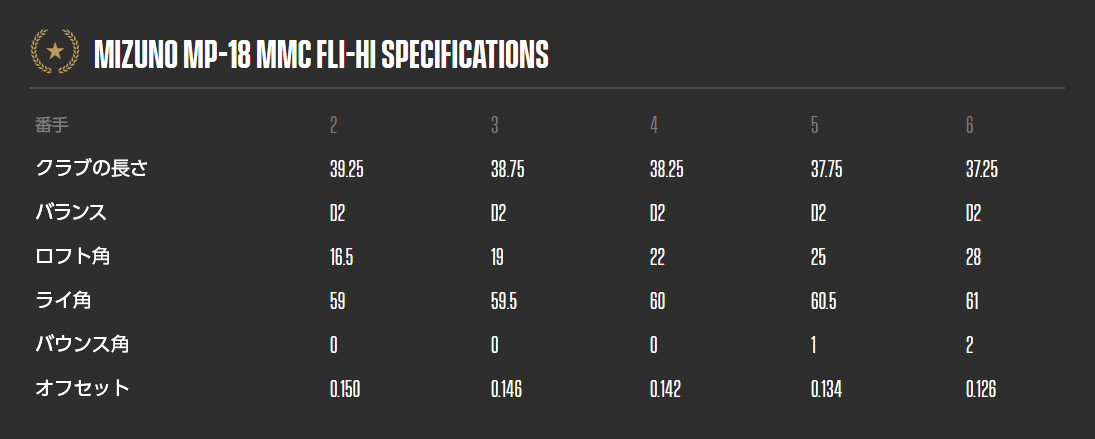Select the バランス row label
The height and width of the screenshot is (439, 1095).
[x=71, y=213]
